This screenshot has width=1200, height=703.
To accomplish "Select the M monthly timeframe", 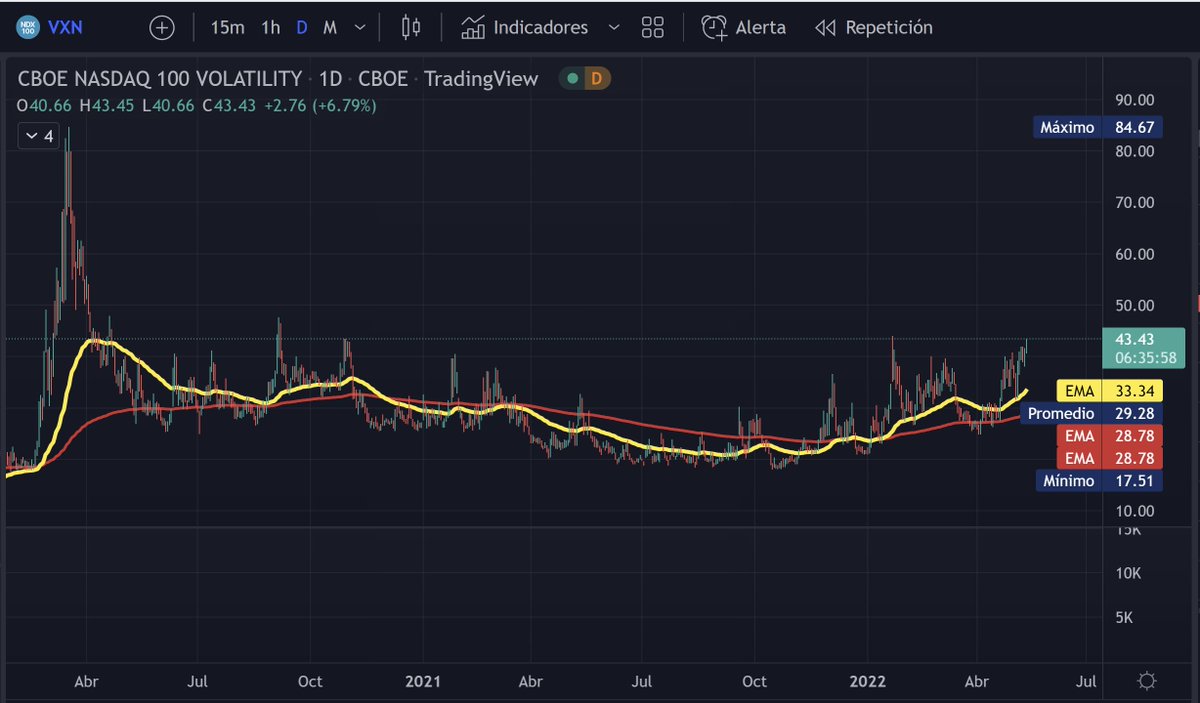I will pyautogui.click(x=329, y=28).
